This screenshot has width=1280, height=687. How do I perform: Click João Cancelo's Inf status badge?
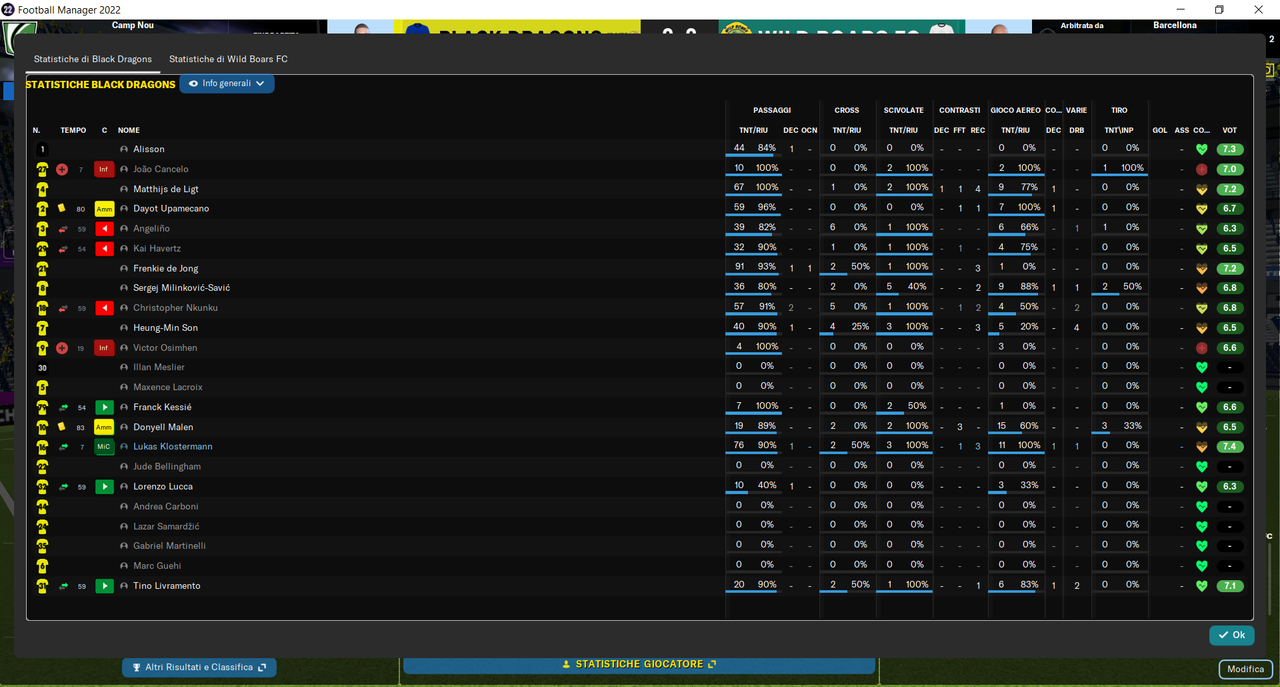pyautogui.click(x=104, y=169)
